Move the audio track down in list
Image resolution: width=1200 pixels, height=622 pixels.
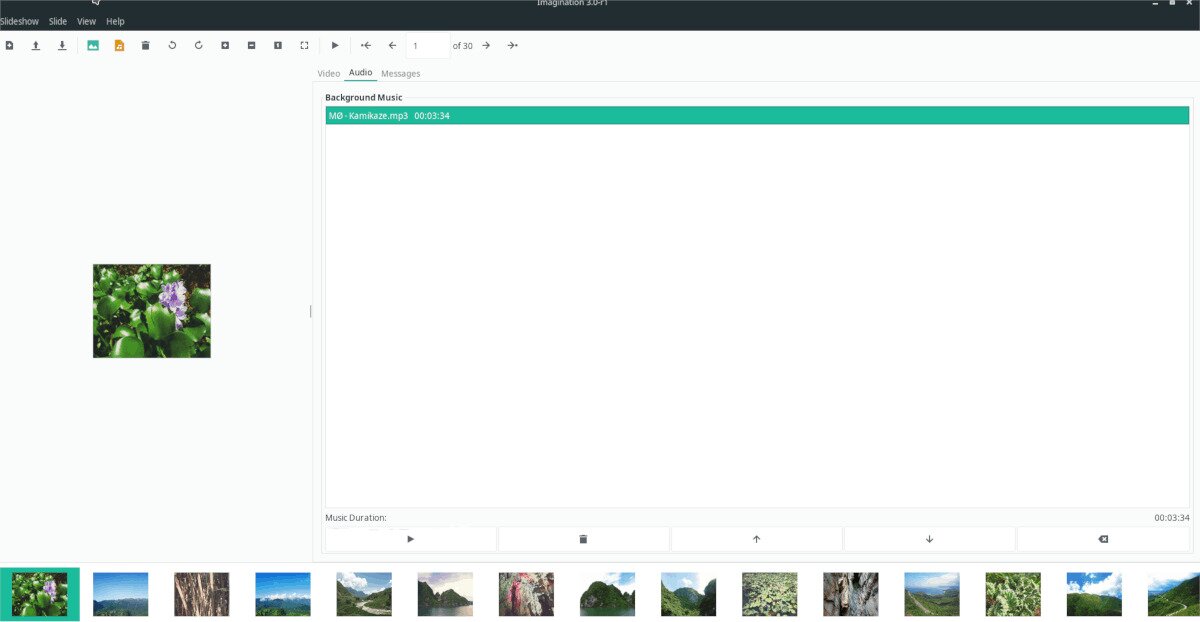[x=929, y=539]
